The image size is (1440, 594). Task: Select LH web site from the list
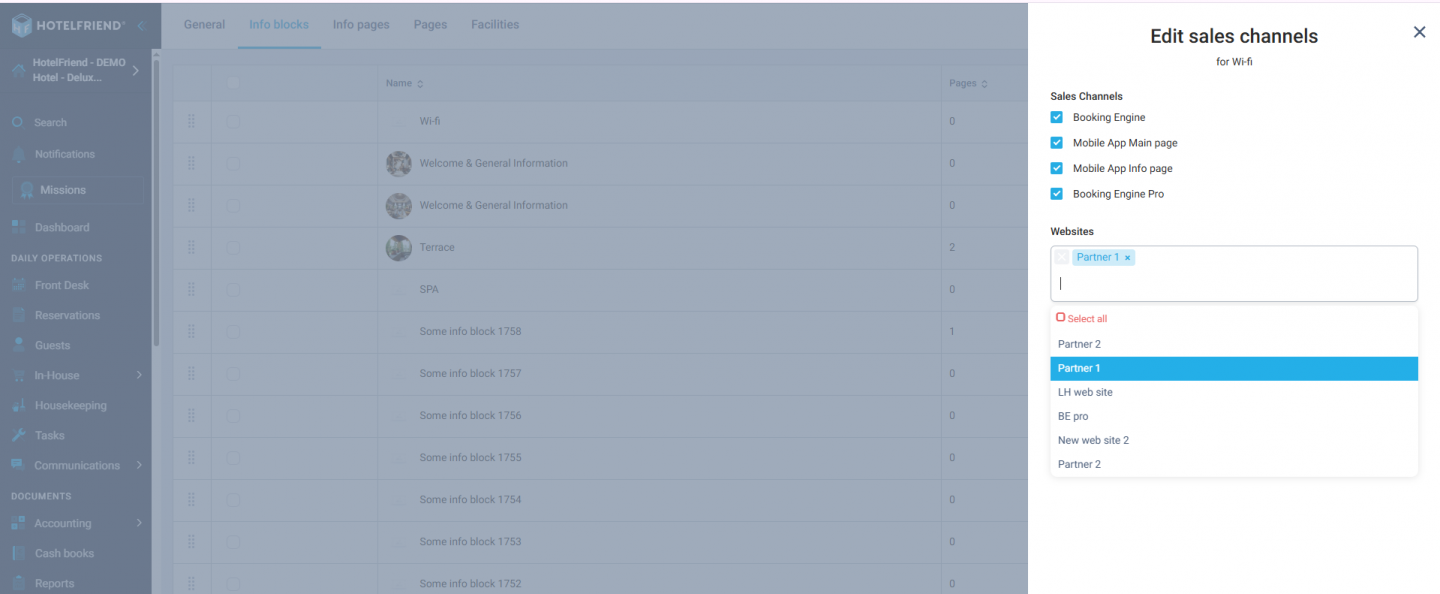(x=1086, y=392)
